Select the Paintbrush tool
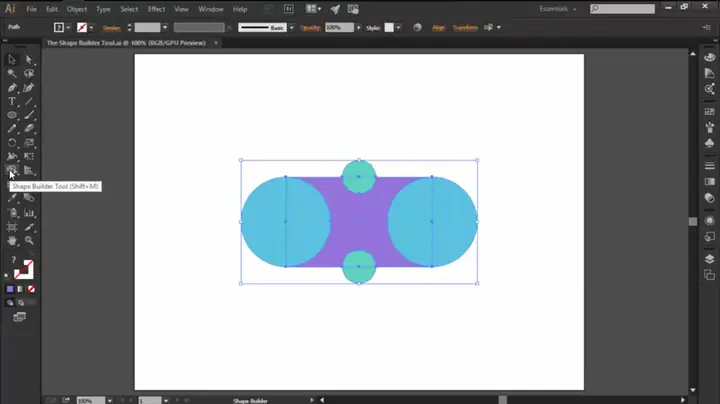This screenshot has width=720, height=404. pyautogui.click(x=29, y=115)
